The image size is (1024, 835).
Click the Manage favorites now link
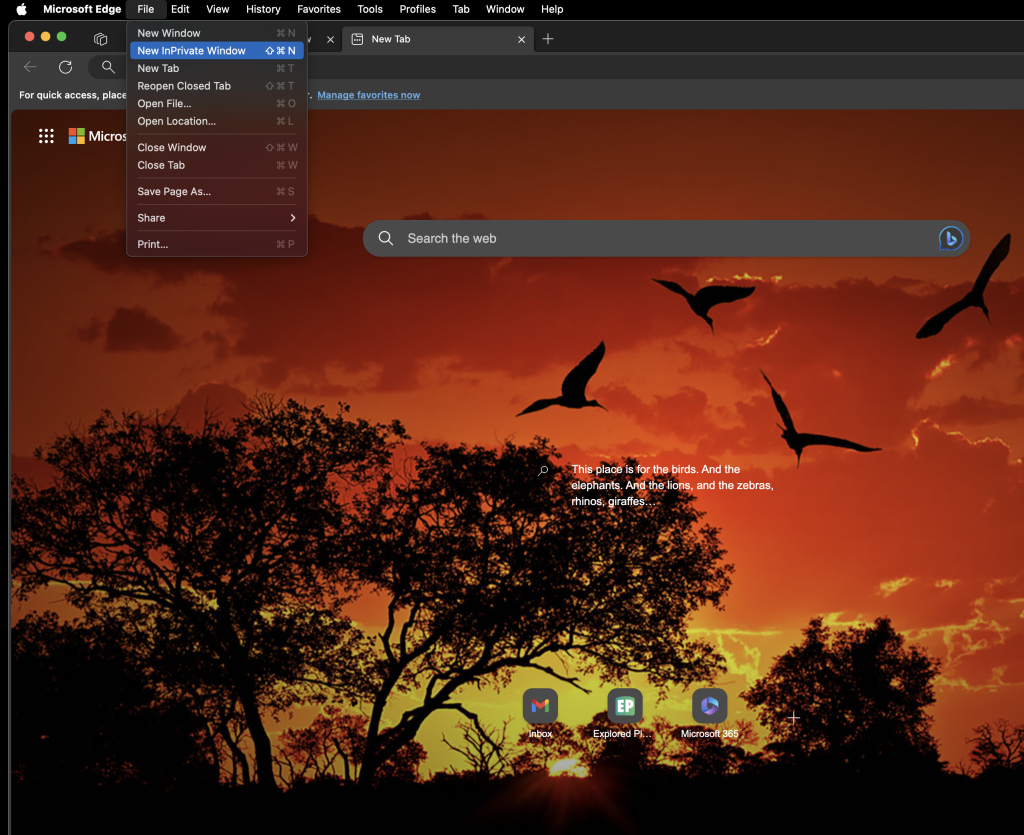click(x=368, y=95)
